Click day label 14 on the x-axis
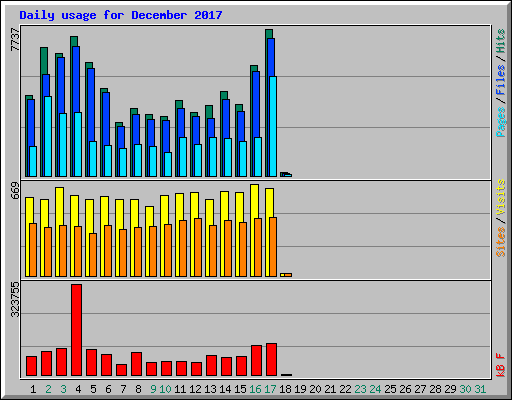 click(x=225, y=389)
